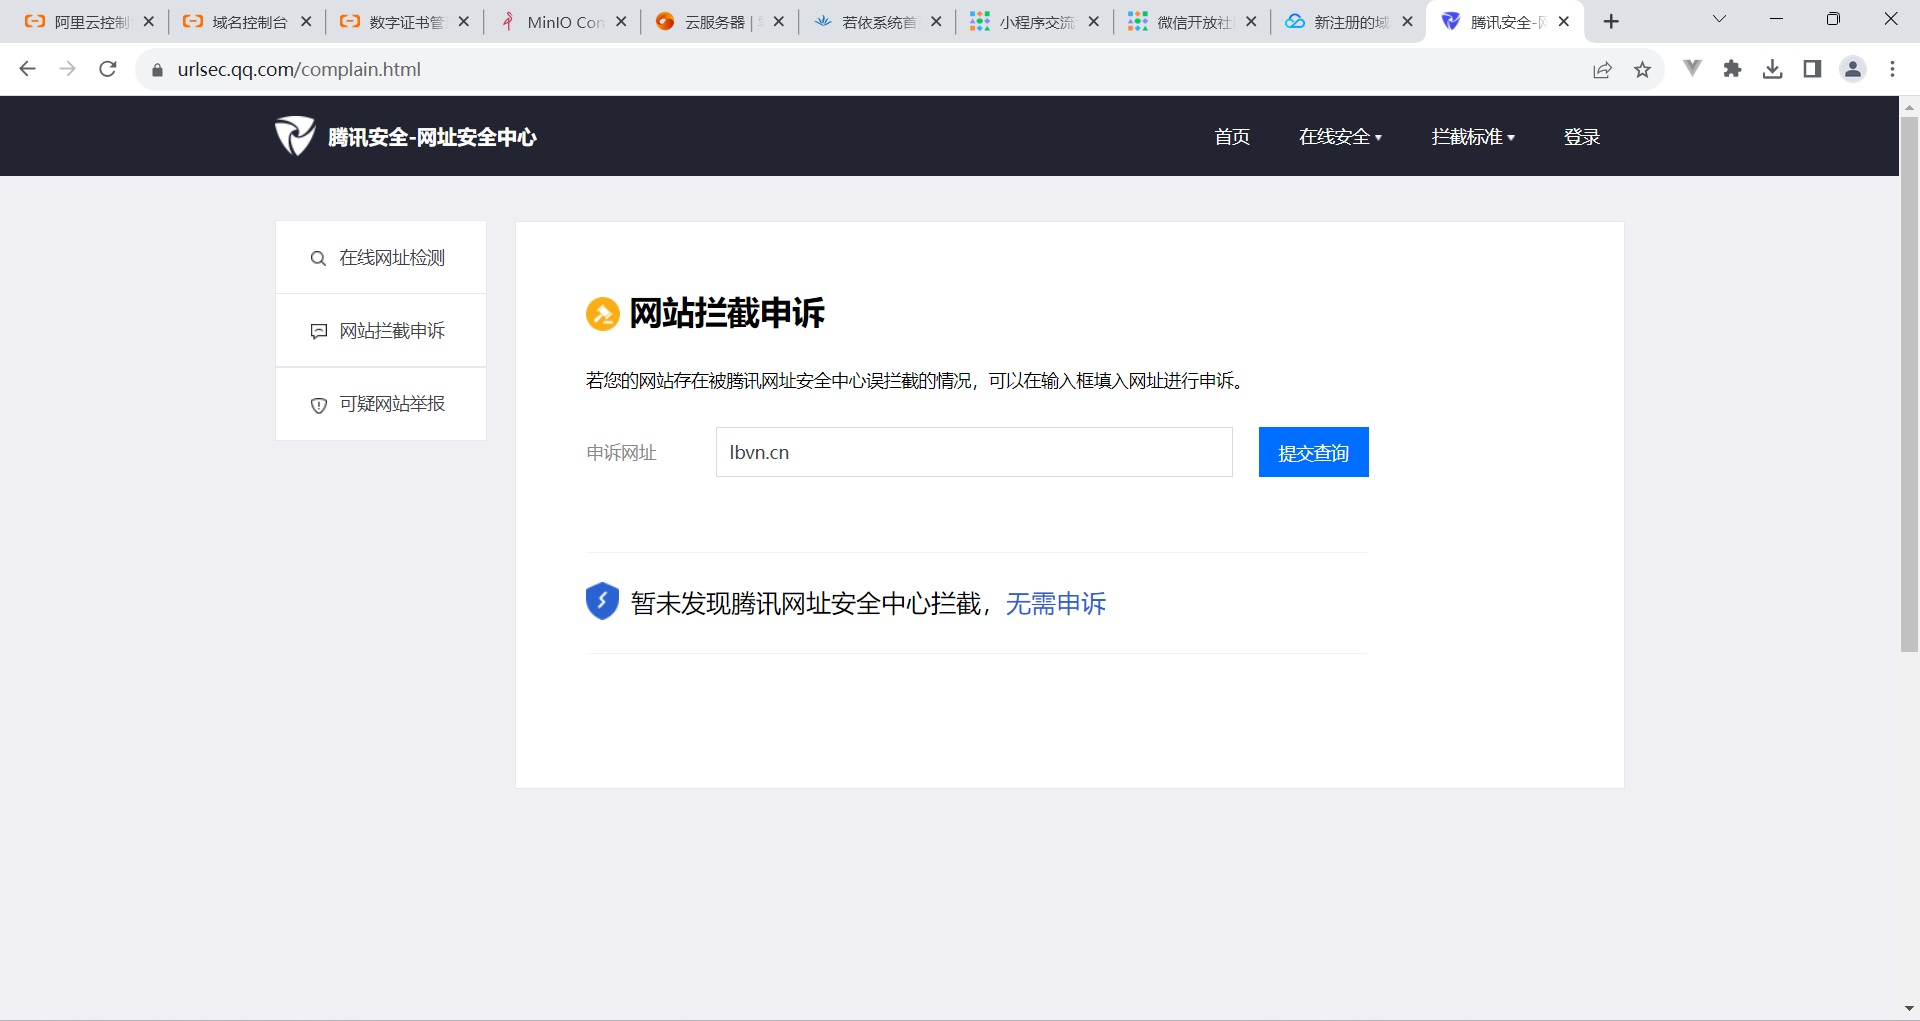Close the 小程序交流 tab
1920x1021 pixels.
1094,22
